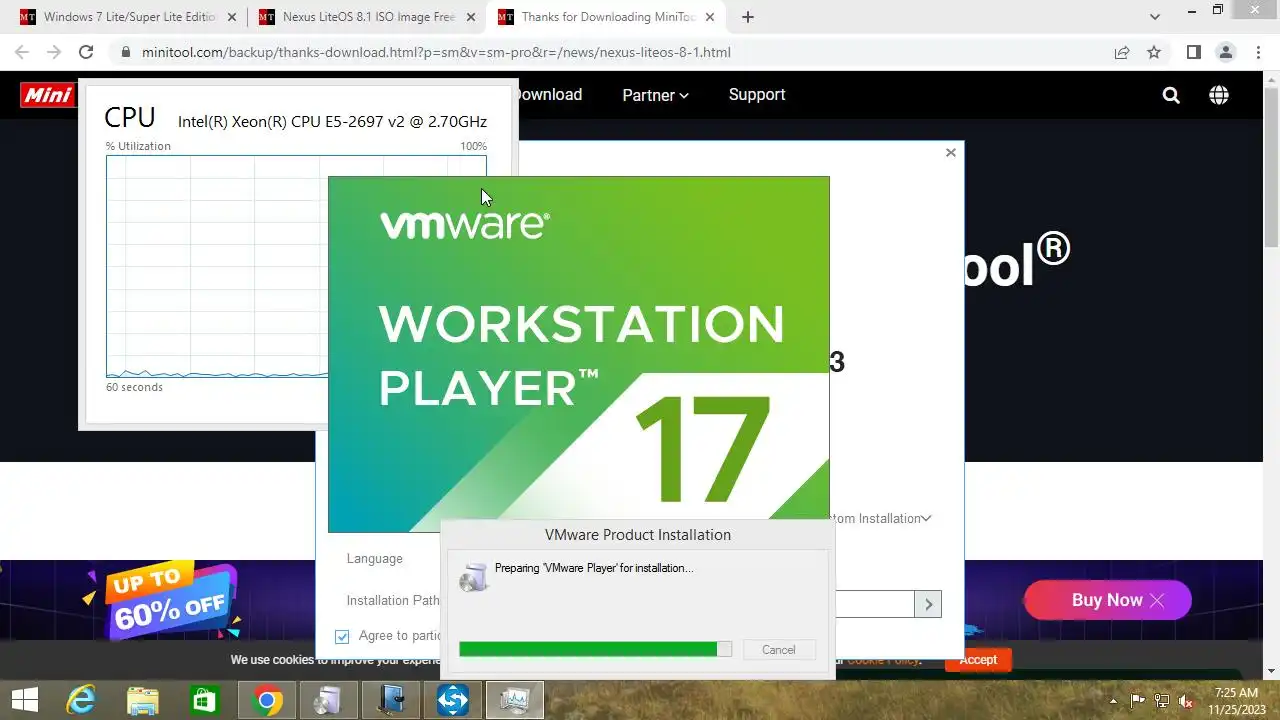Show hidden system tray icons
This screenshot has height=720, width=1280.
click(1114, 701)
